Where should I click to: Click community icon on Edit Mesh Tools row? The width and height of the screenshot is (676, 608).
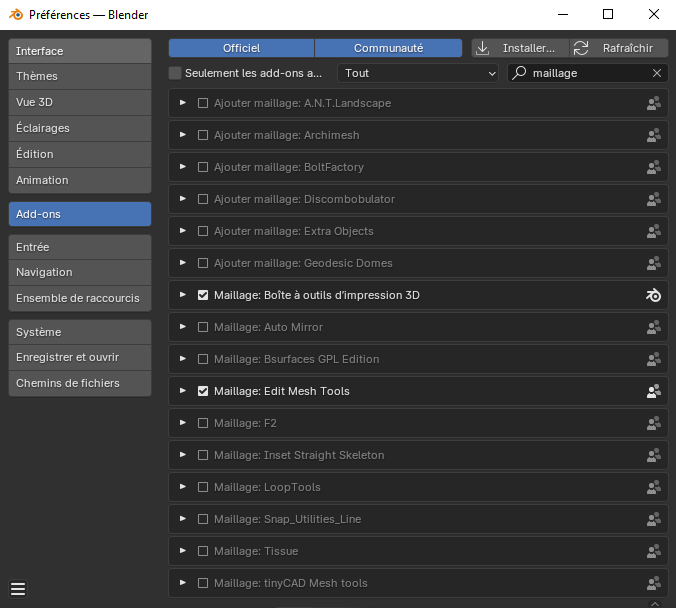click(654, 391)
